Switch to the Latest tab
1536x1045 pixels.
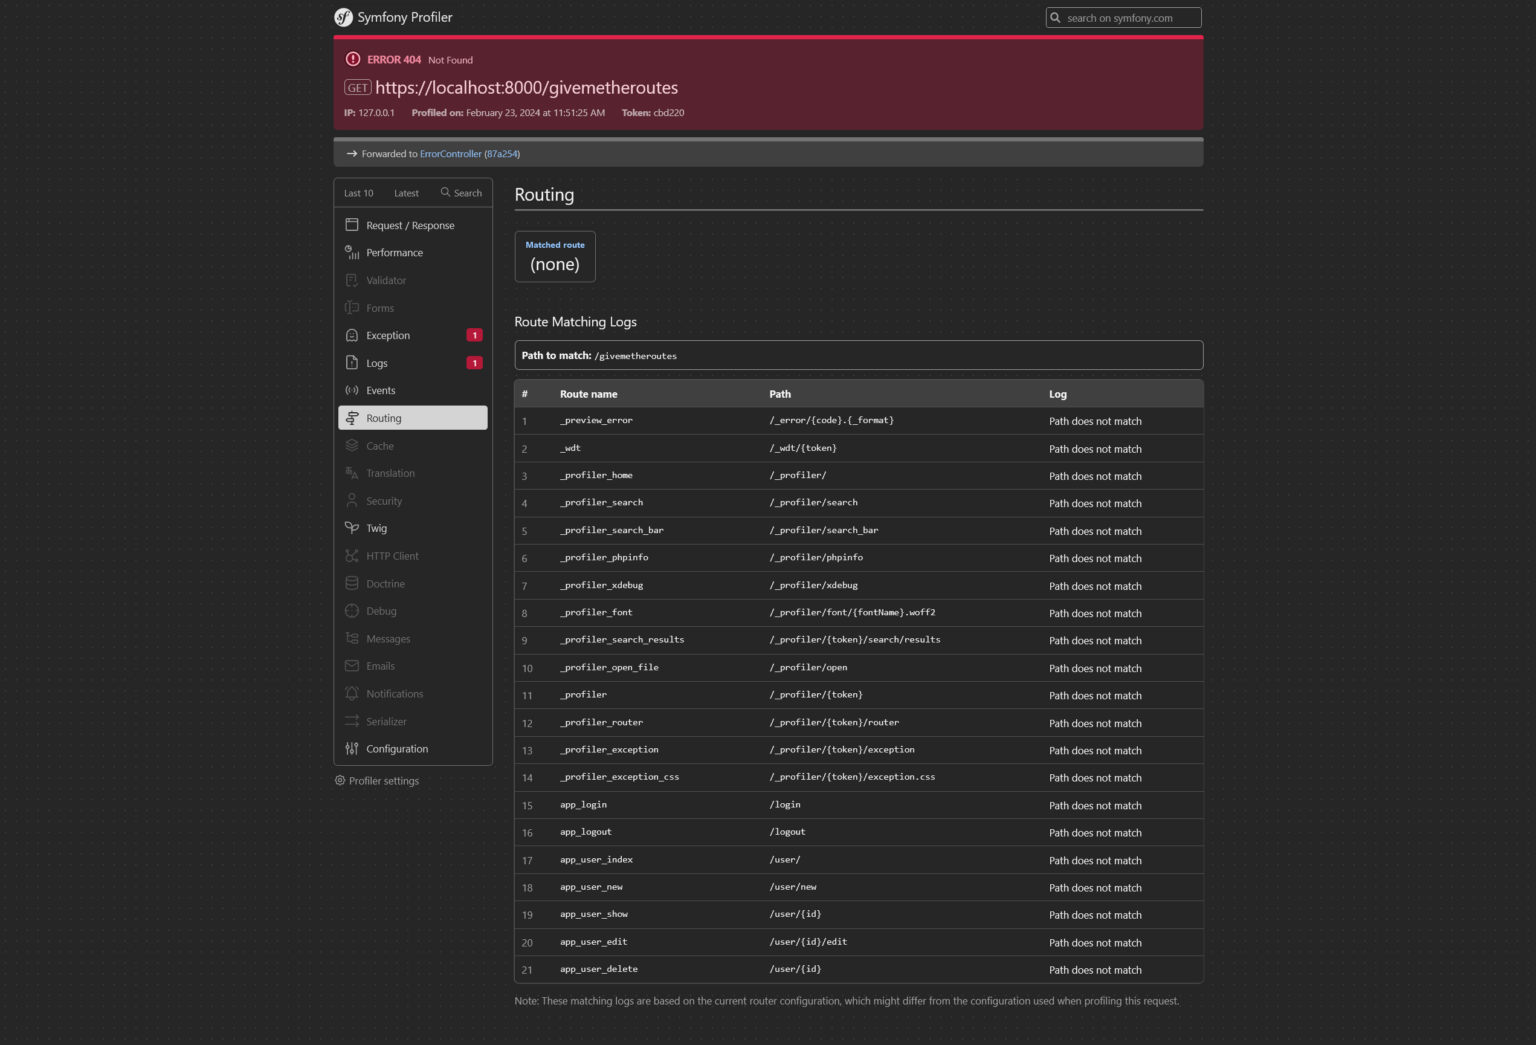[406, 193]
